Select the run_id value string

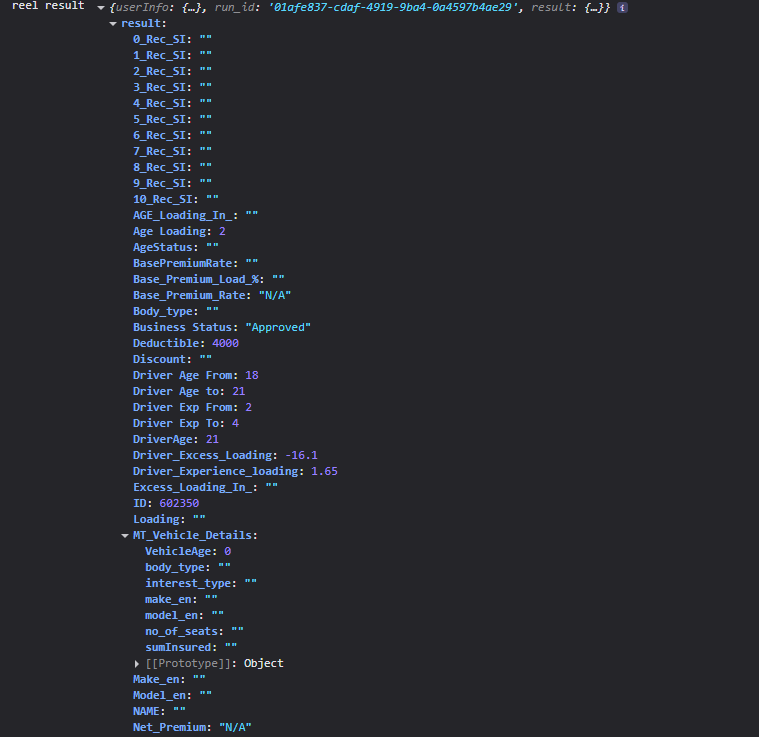[x=393, y=8]
